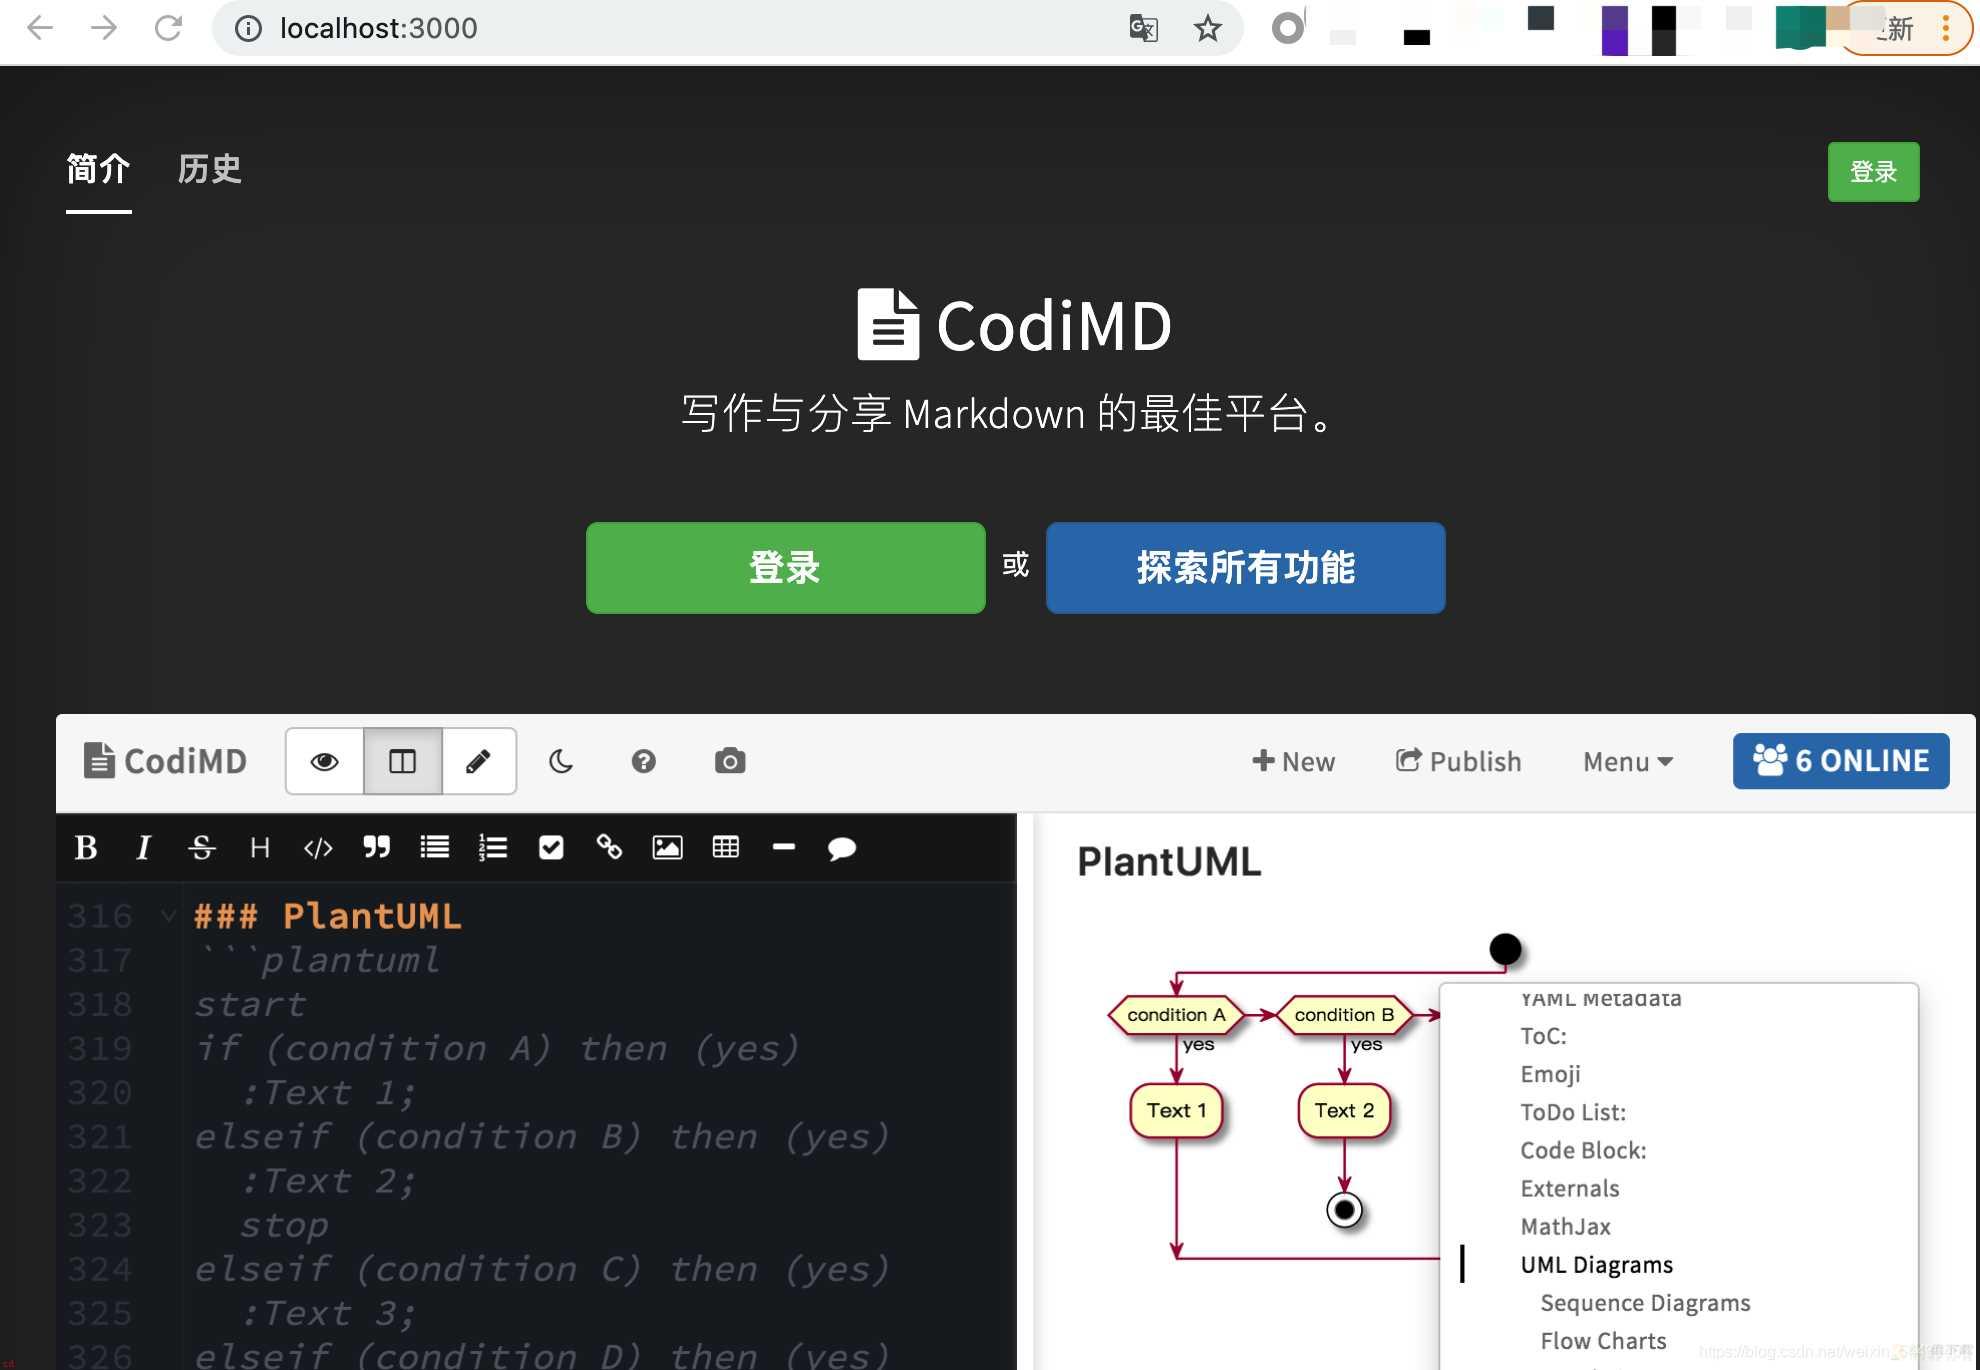The width and height of the screenshot is (1980, 1370).
Task: Reload the page with the refresh icon
Action: click(x=168, y=28)
